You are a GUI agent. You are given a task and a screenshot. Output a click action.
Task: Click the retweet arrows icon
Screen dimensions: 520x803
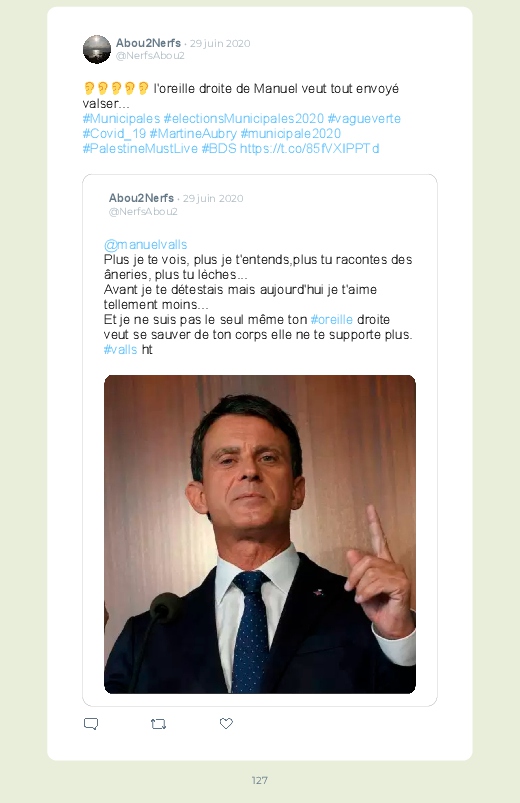(158, 724)
